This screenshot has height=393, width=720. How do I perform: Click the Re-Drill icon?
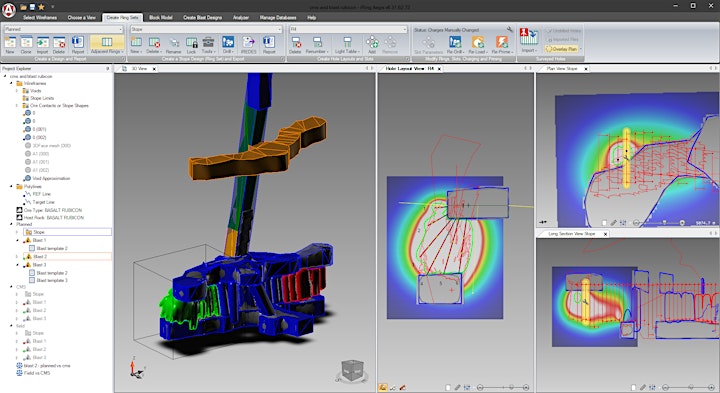pyautogui.click(x=455, y=45)
